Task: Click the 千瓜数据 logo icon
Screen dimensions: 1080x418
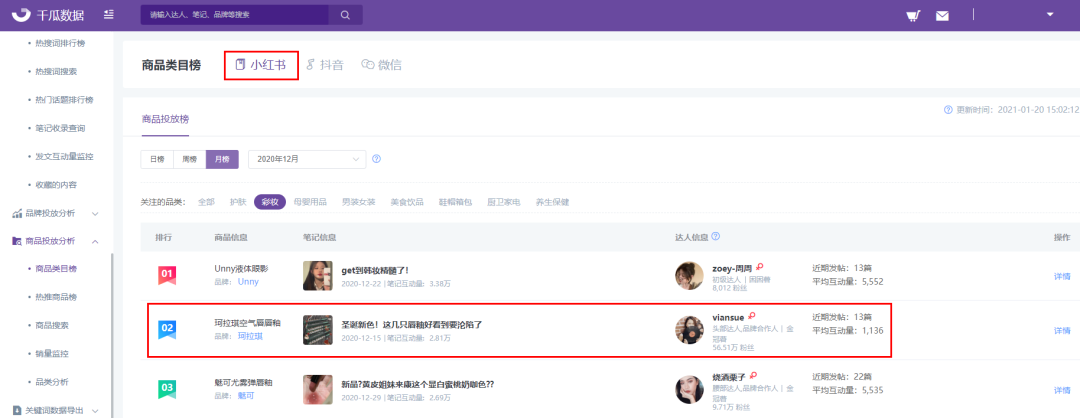Action: (x=21, y=14)
